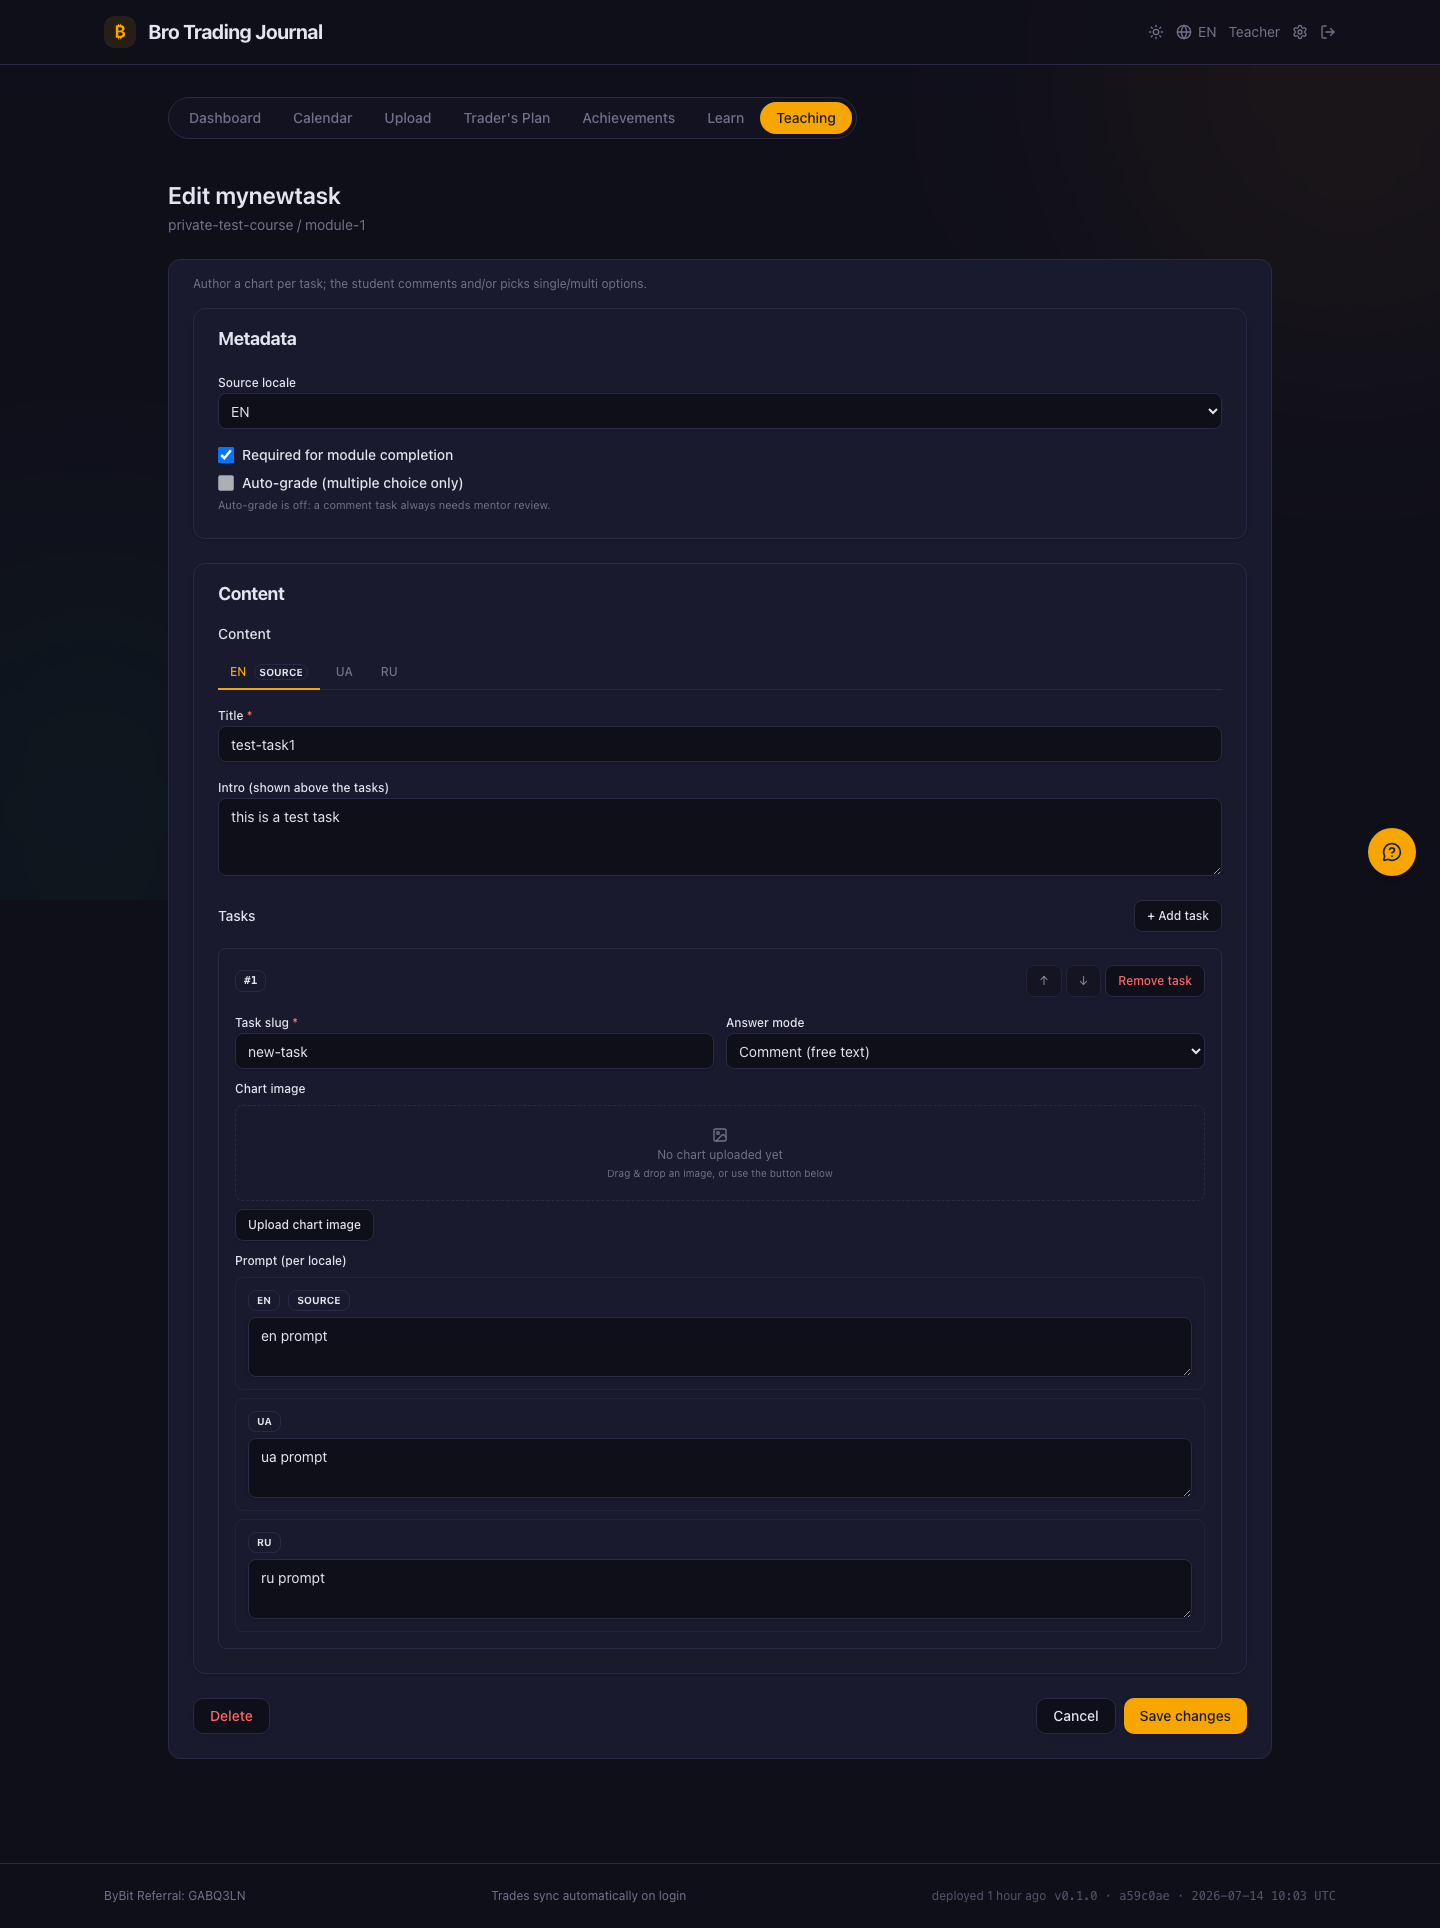Open the Achievements tab
This screenshot has height=1928, width=1440.
(629, 118)
